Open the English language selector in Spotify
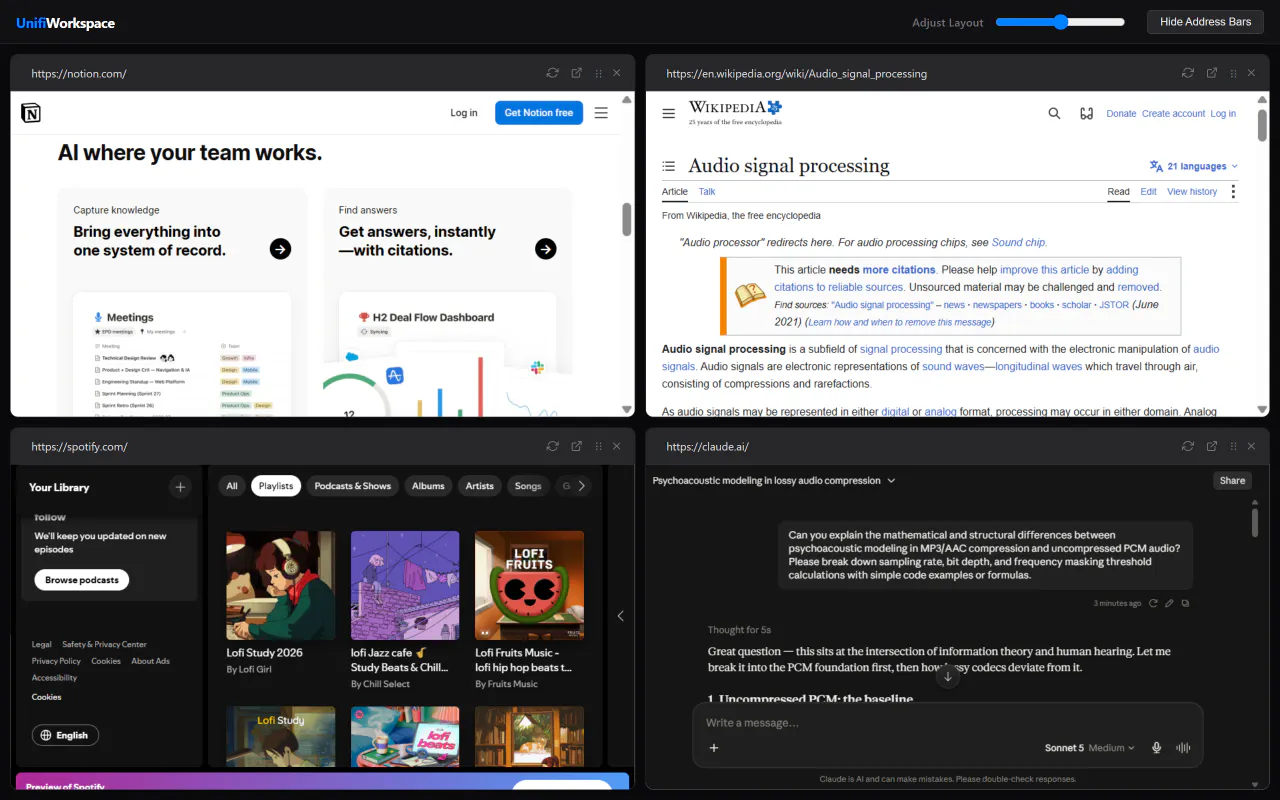Viewport: 1280px width, 800px height. pos(65,735)
